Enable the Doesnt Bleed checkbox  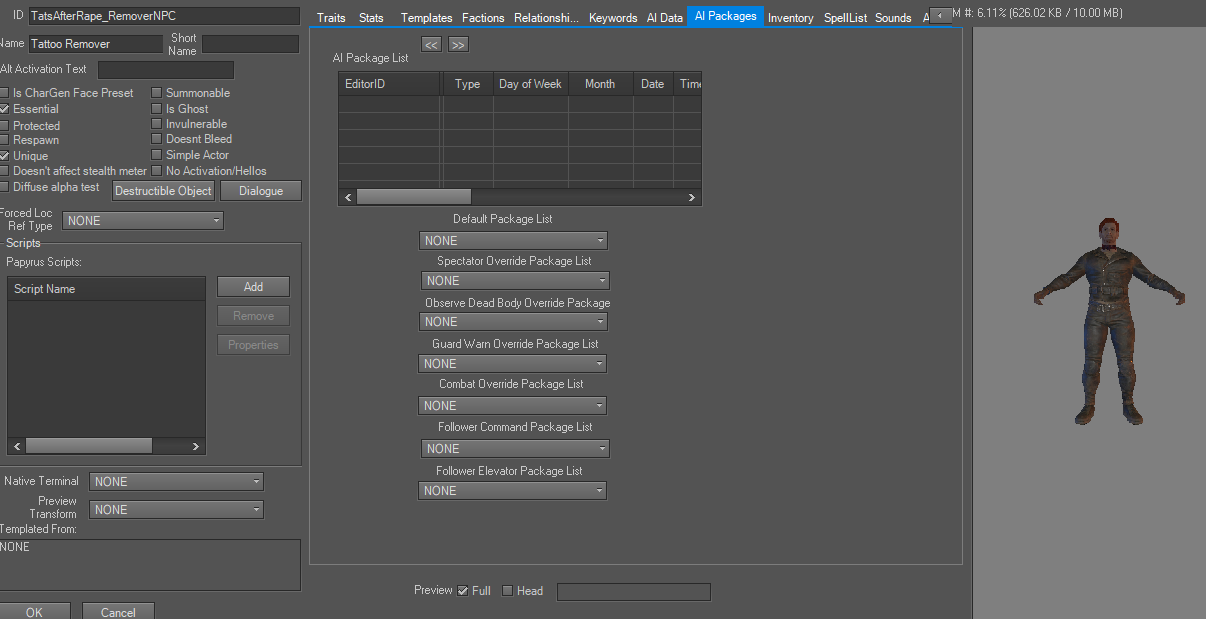(157, 139)
